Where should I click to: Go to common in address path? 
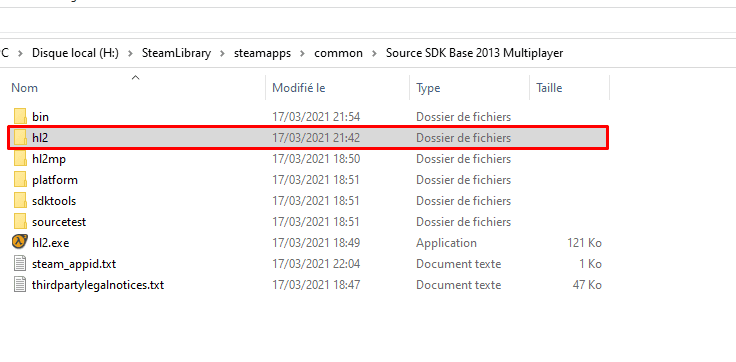[338, 53]
